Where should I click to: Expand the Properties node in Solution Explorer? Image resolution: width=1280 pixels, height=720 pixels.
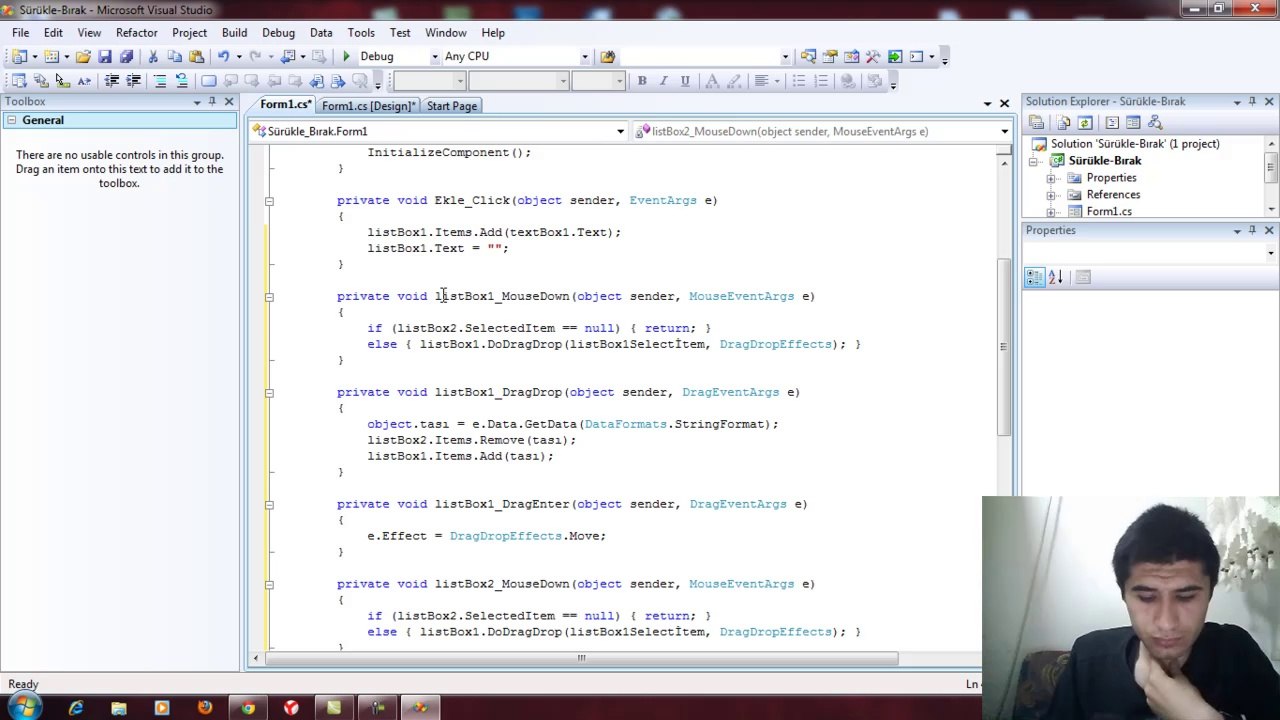pos(1051,178)
